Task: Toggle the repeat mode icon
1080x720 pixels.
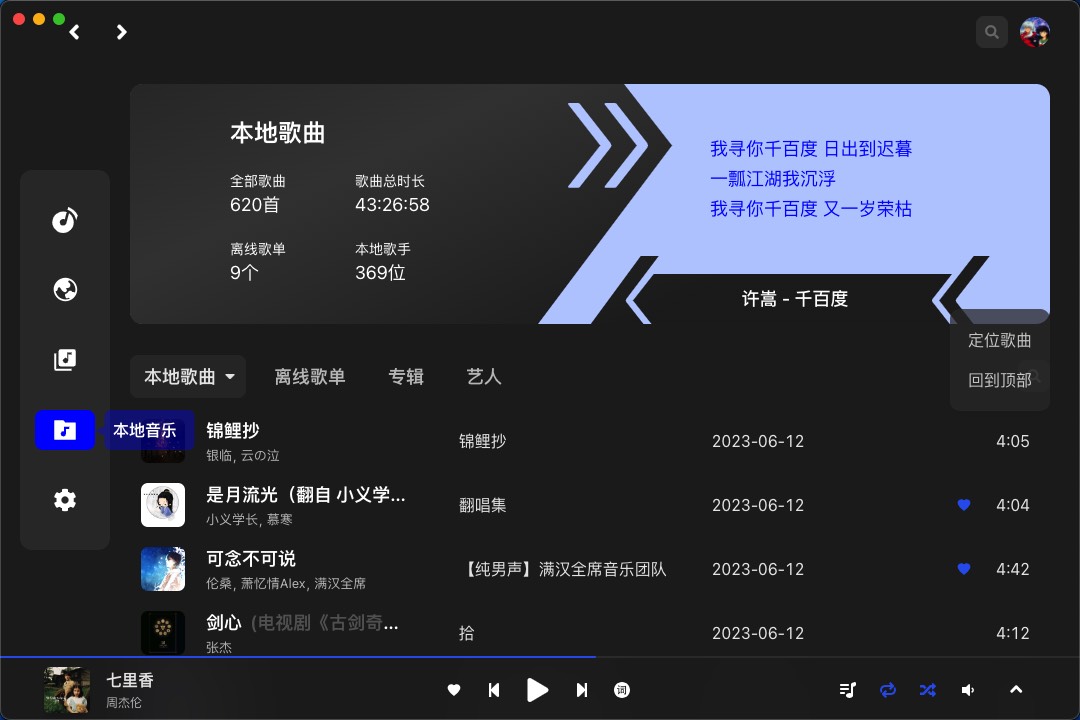Action: [887, 690]
